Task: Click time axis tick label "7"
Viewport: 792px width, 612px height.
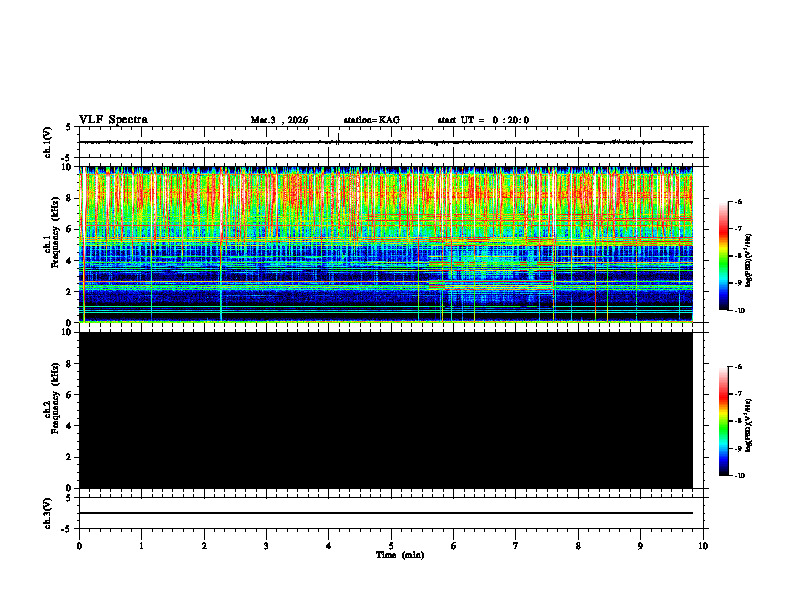Action: click(516, 546)
